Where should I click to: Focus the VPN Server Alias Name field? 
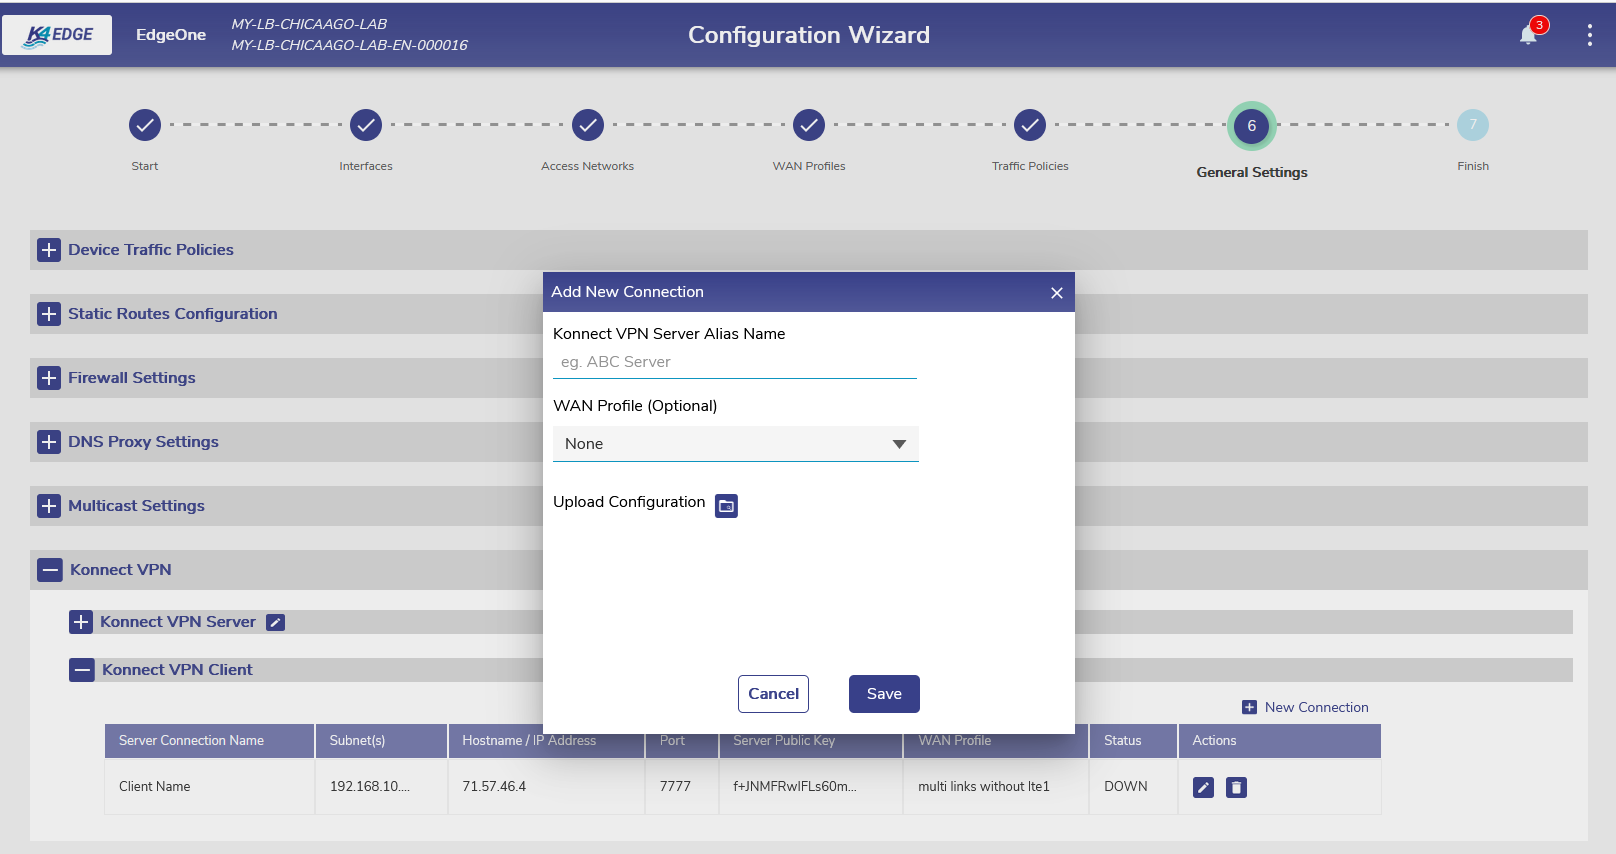tap(734, 362)
